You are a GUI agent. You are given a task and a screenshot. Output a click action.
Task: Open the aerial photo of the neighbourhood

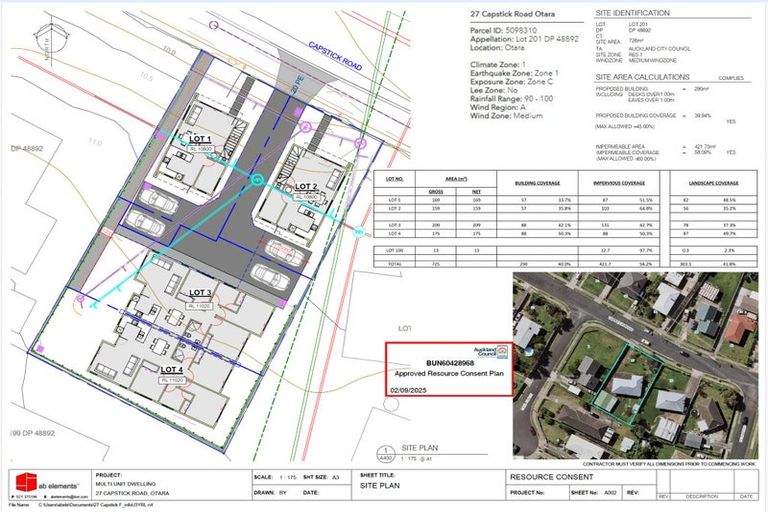click(x=635, y=366)
